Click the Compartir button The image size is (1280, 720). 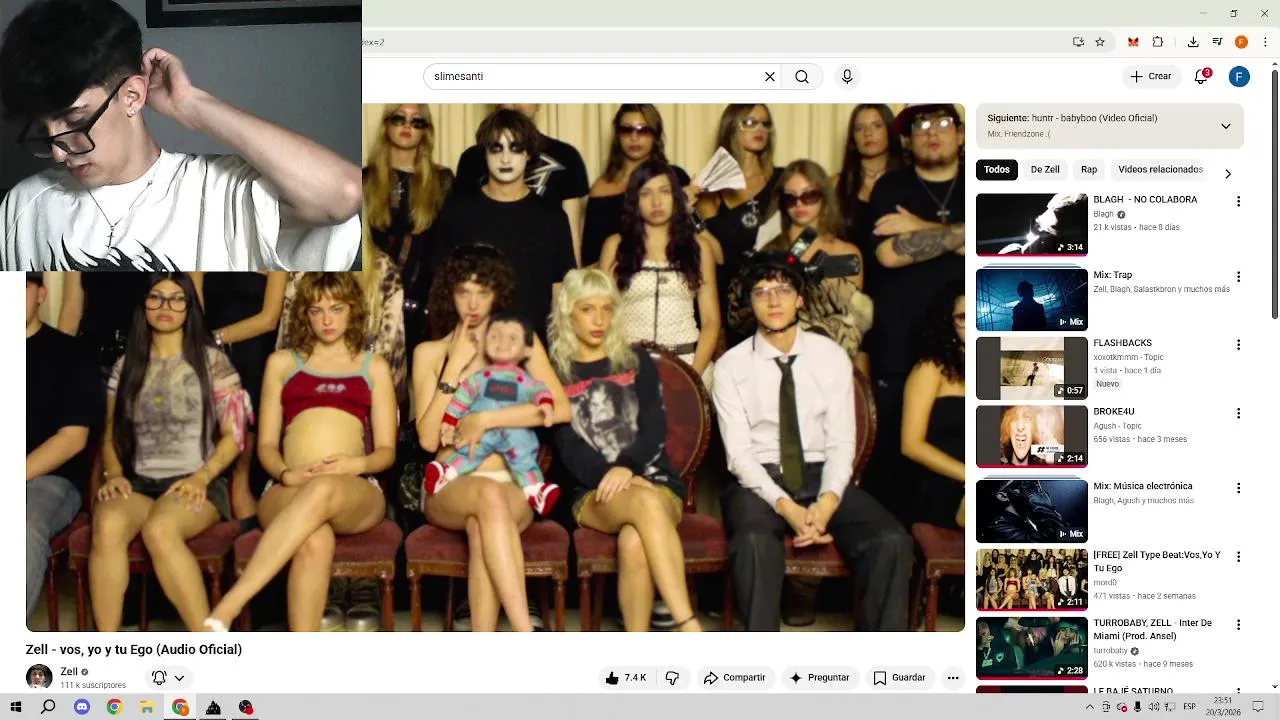(734, 678)
